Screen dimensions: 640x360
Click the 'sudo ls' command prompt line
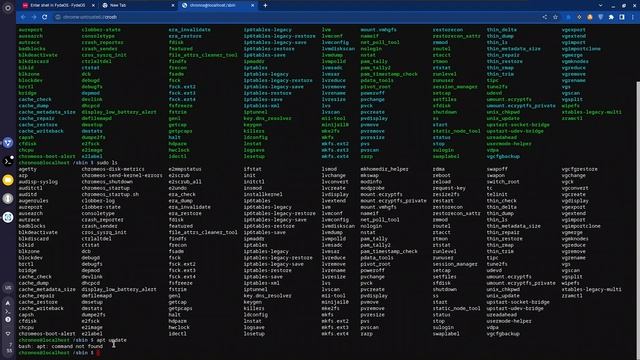(x=68, y=163)
